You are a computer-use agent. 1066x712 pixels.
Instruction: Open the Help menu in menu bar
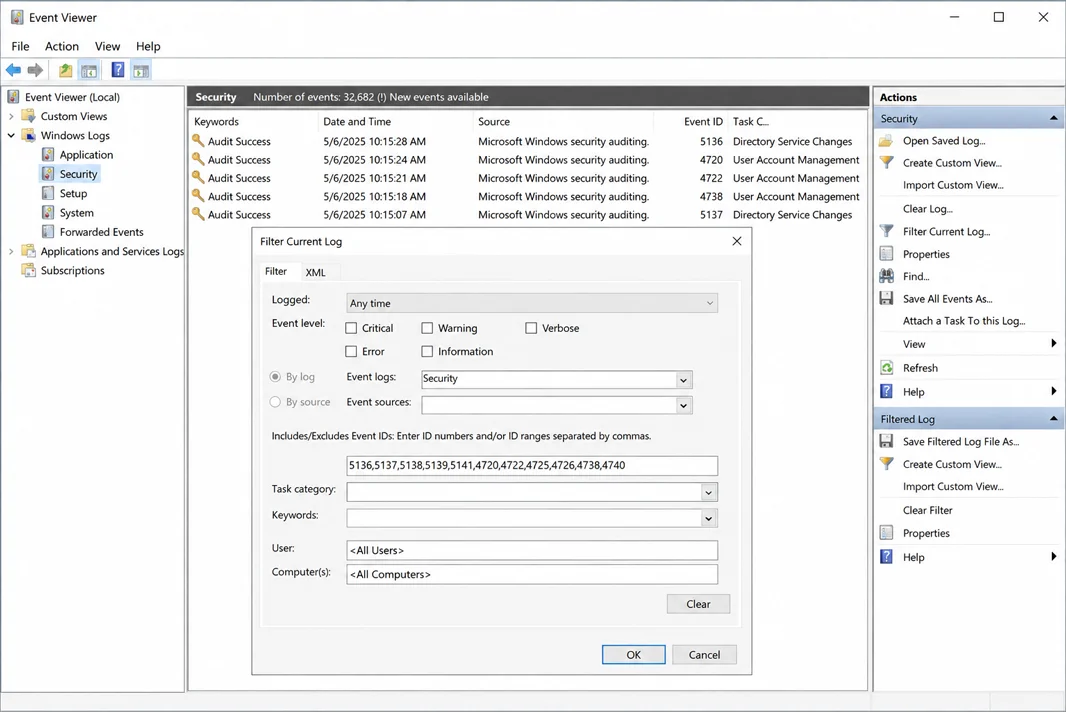[x=148, y=46]
